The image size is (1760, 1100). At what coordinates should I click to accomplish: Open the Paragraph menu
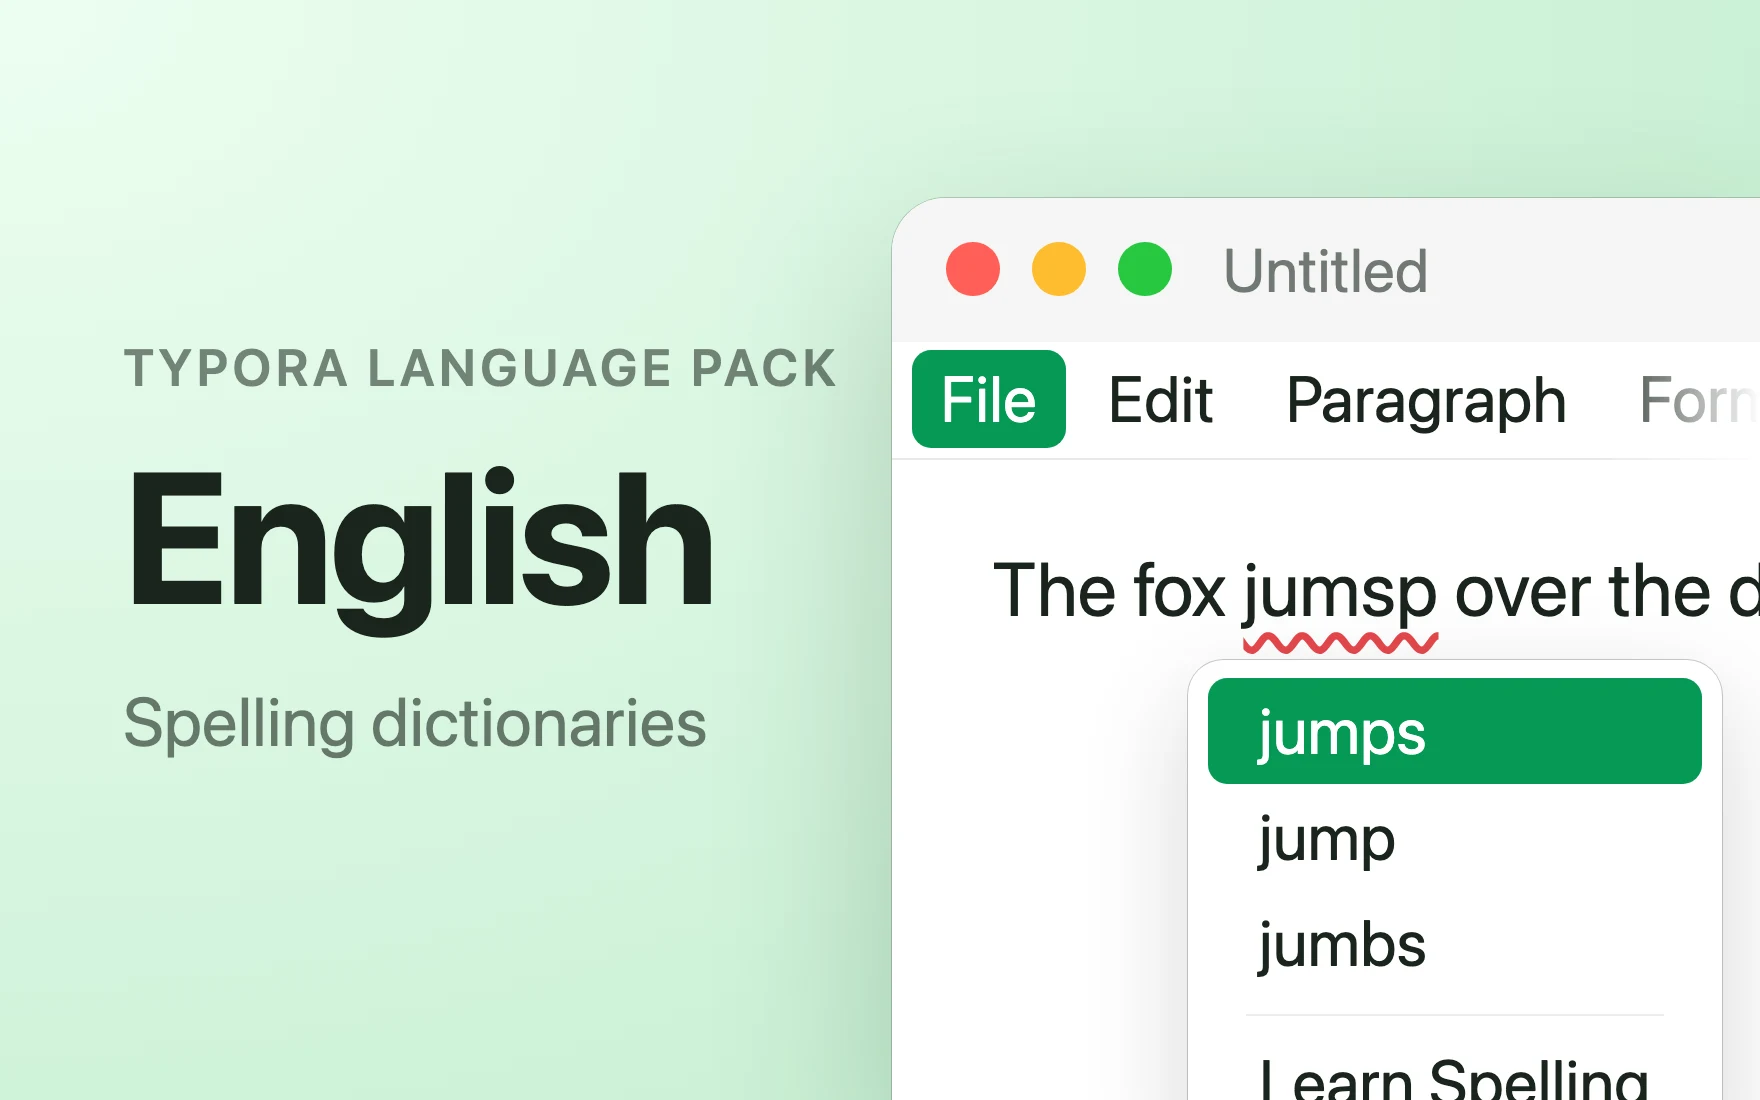coord(1426,402)
